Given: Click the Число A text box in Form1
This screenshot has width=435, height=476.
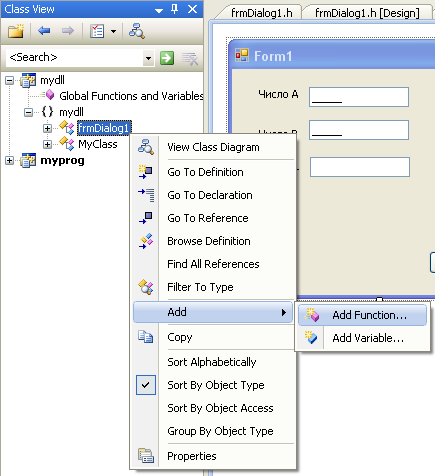Looking at the screenshot, I should (359, 97).
